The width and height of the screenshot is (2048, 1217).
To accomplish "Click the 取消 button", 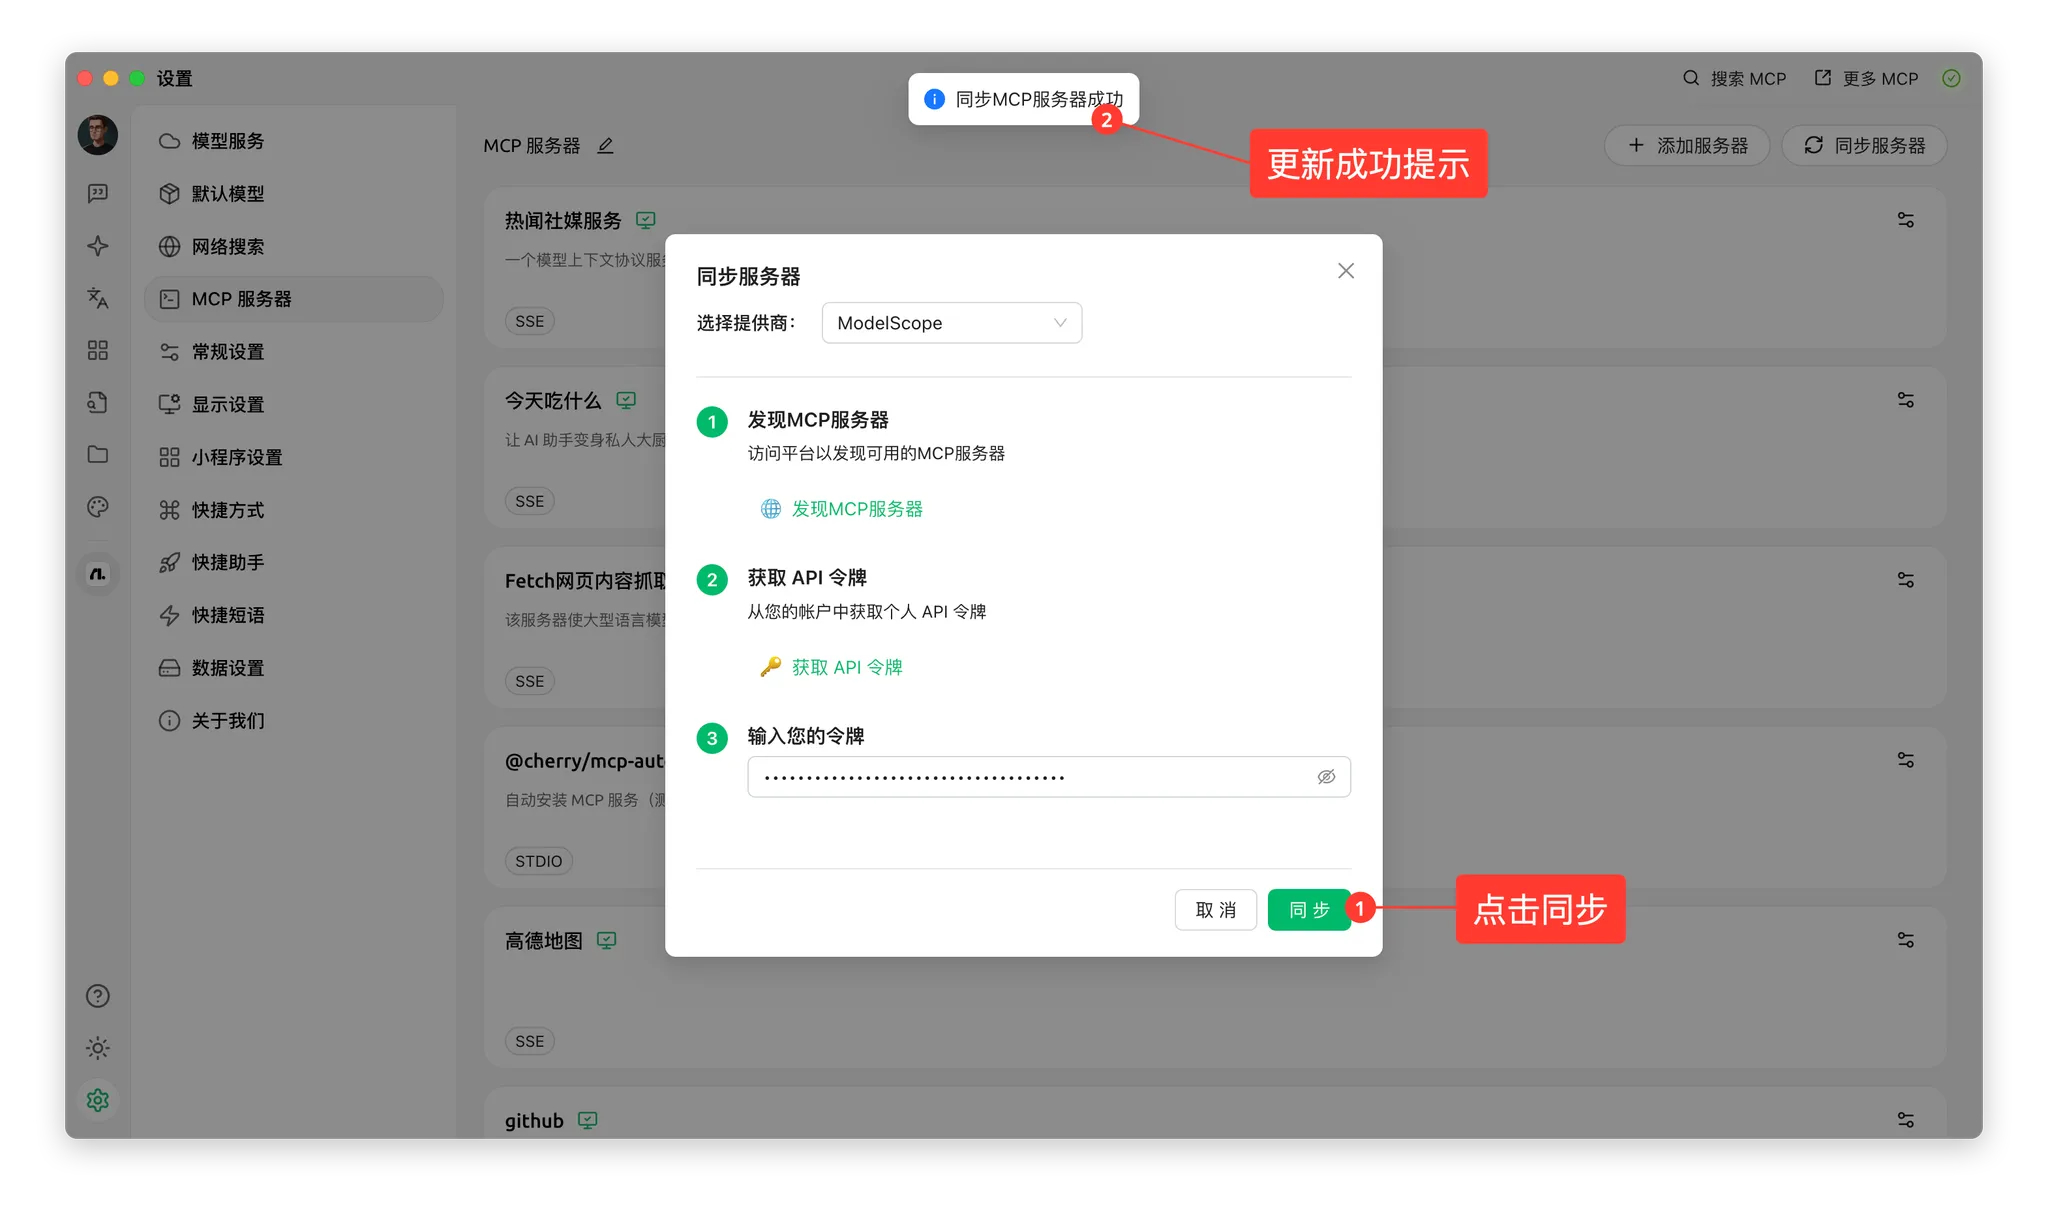I will [x=1215, y=910].
